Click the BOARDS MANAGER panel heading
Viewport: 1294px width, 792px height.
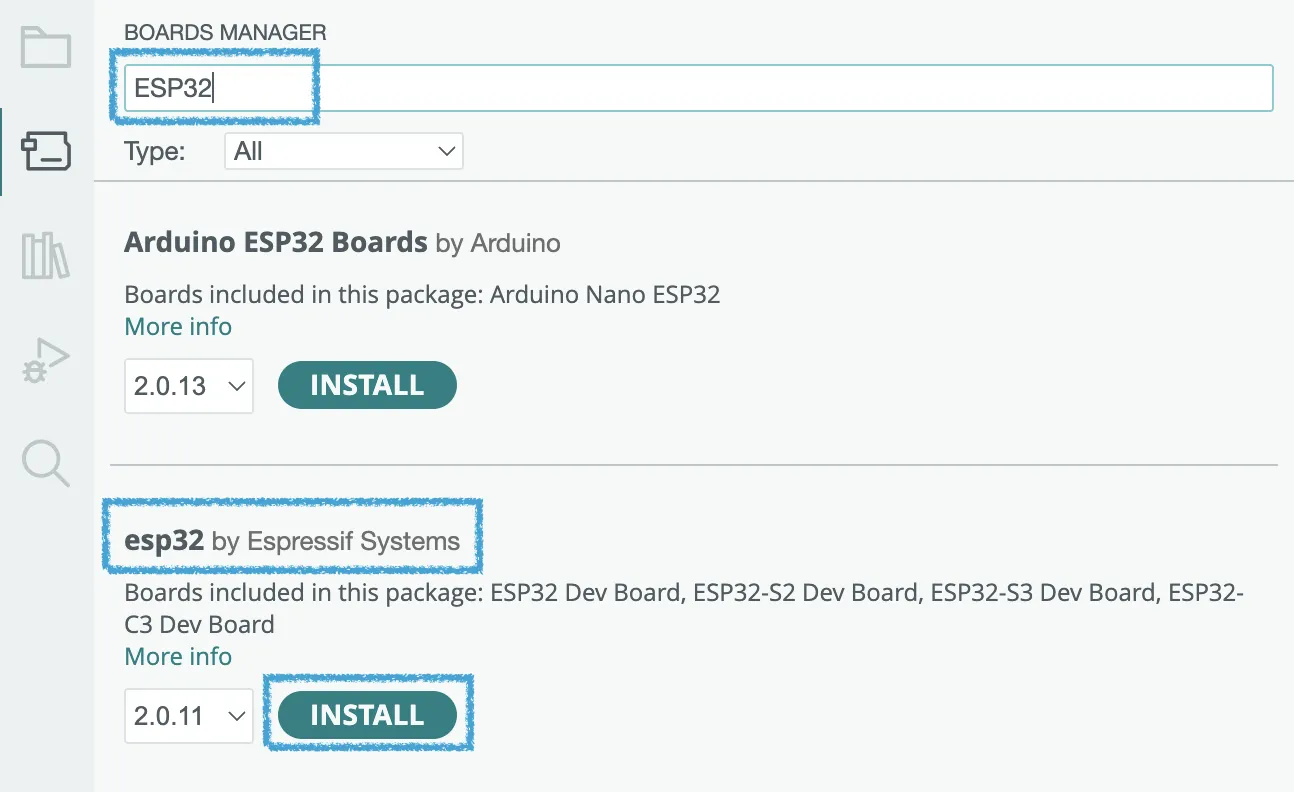click(x=225, y=33)
